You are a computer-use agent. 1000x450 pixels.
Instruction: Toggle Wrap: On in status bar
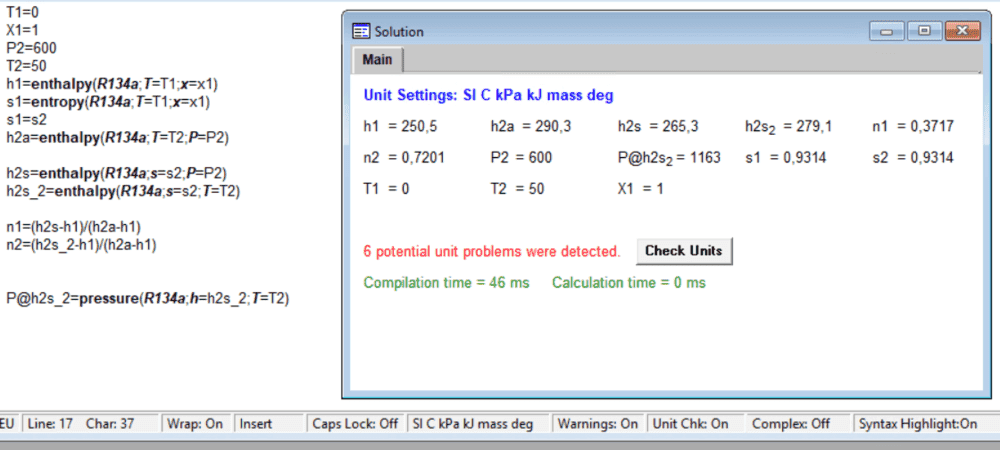195,424
